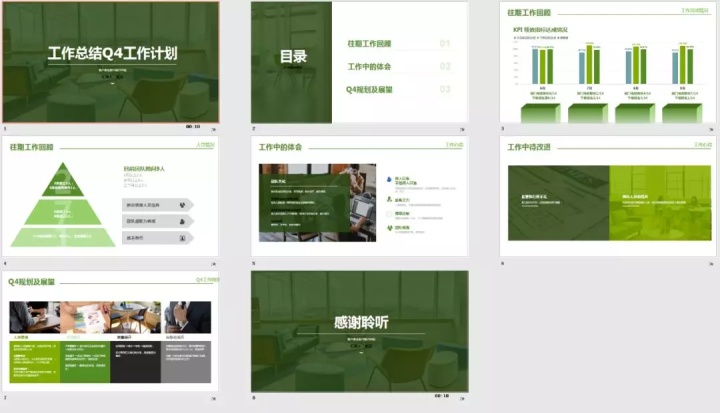Select the title slide '工作总结Q4工作计划' thumbnail

[x=111, y=62]
